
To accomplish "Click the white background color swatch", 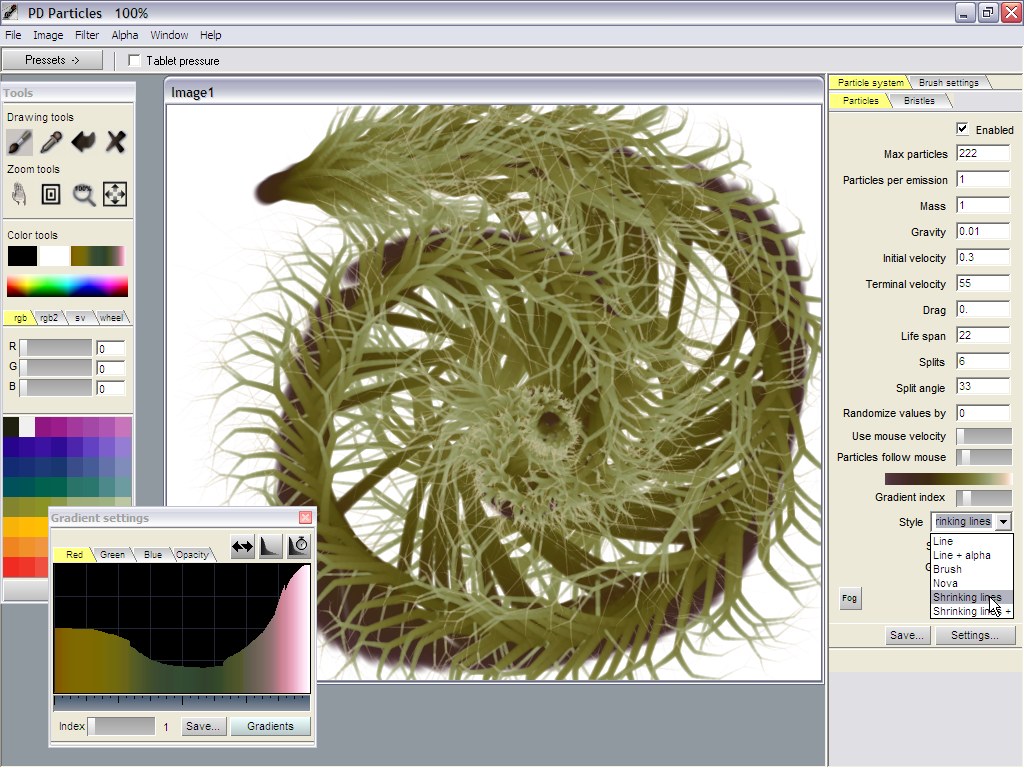I will point(54,256).
